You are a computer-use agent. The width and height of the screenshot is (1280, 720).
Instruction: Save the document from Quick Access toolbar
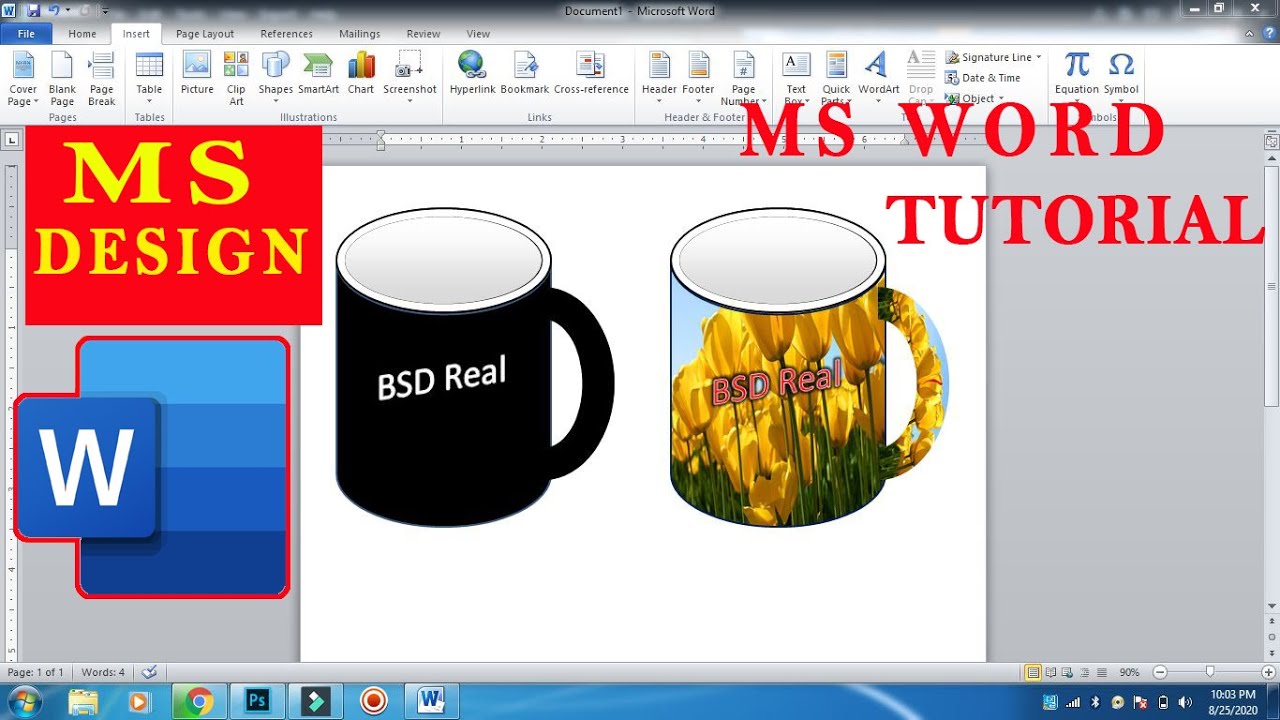pos(33,10)
